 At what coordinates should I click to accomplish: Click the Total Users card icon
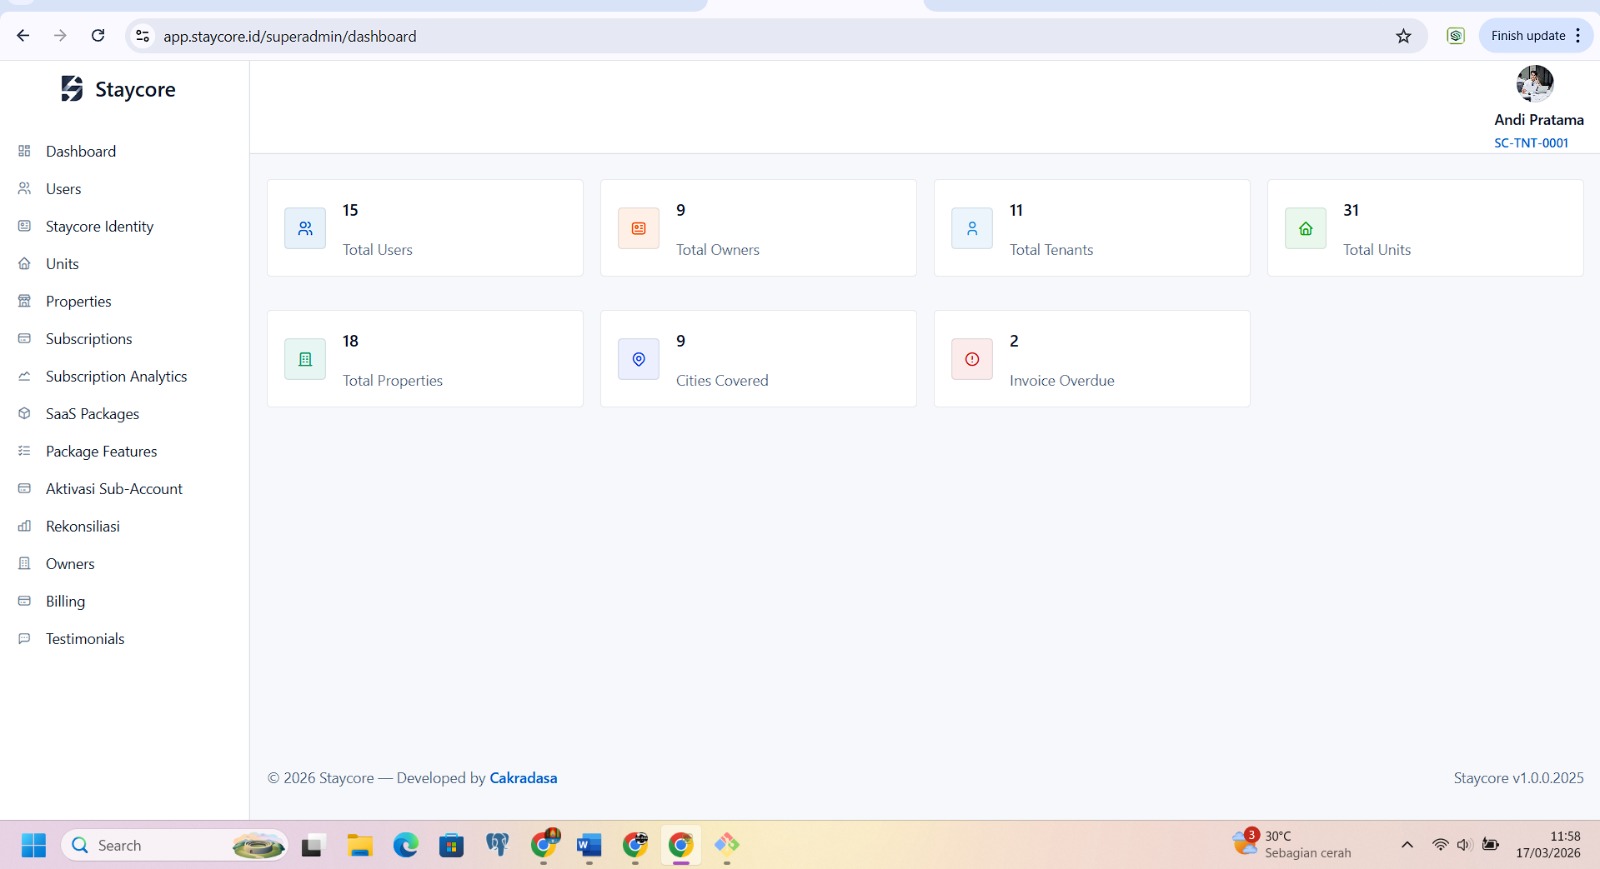tap(305, 228)
